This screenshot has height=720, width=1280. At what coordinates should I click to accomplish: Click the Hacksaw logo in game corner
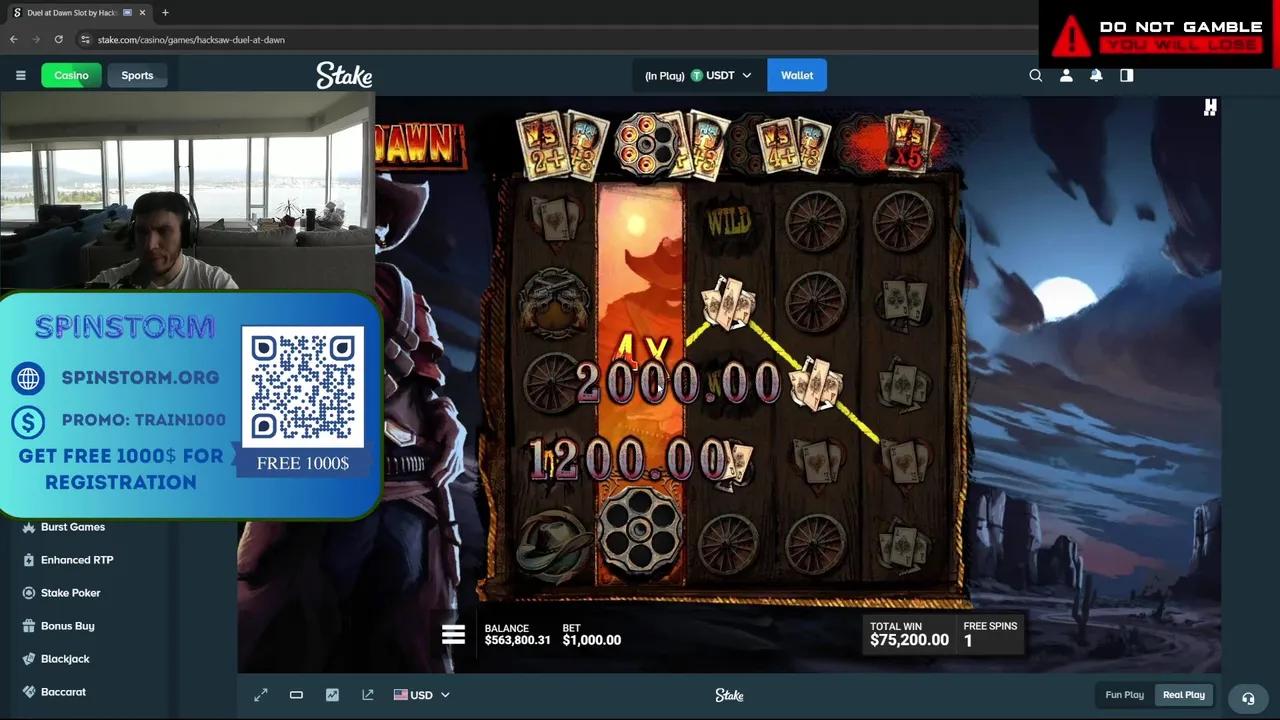pos(1210,107)
